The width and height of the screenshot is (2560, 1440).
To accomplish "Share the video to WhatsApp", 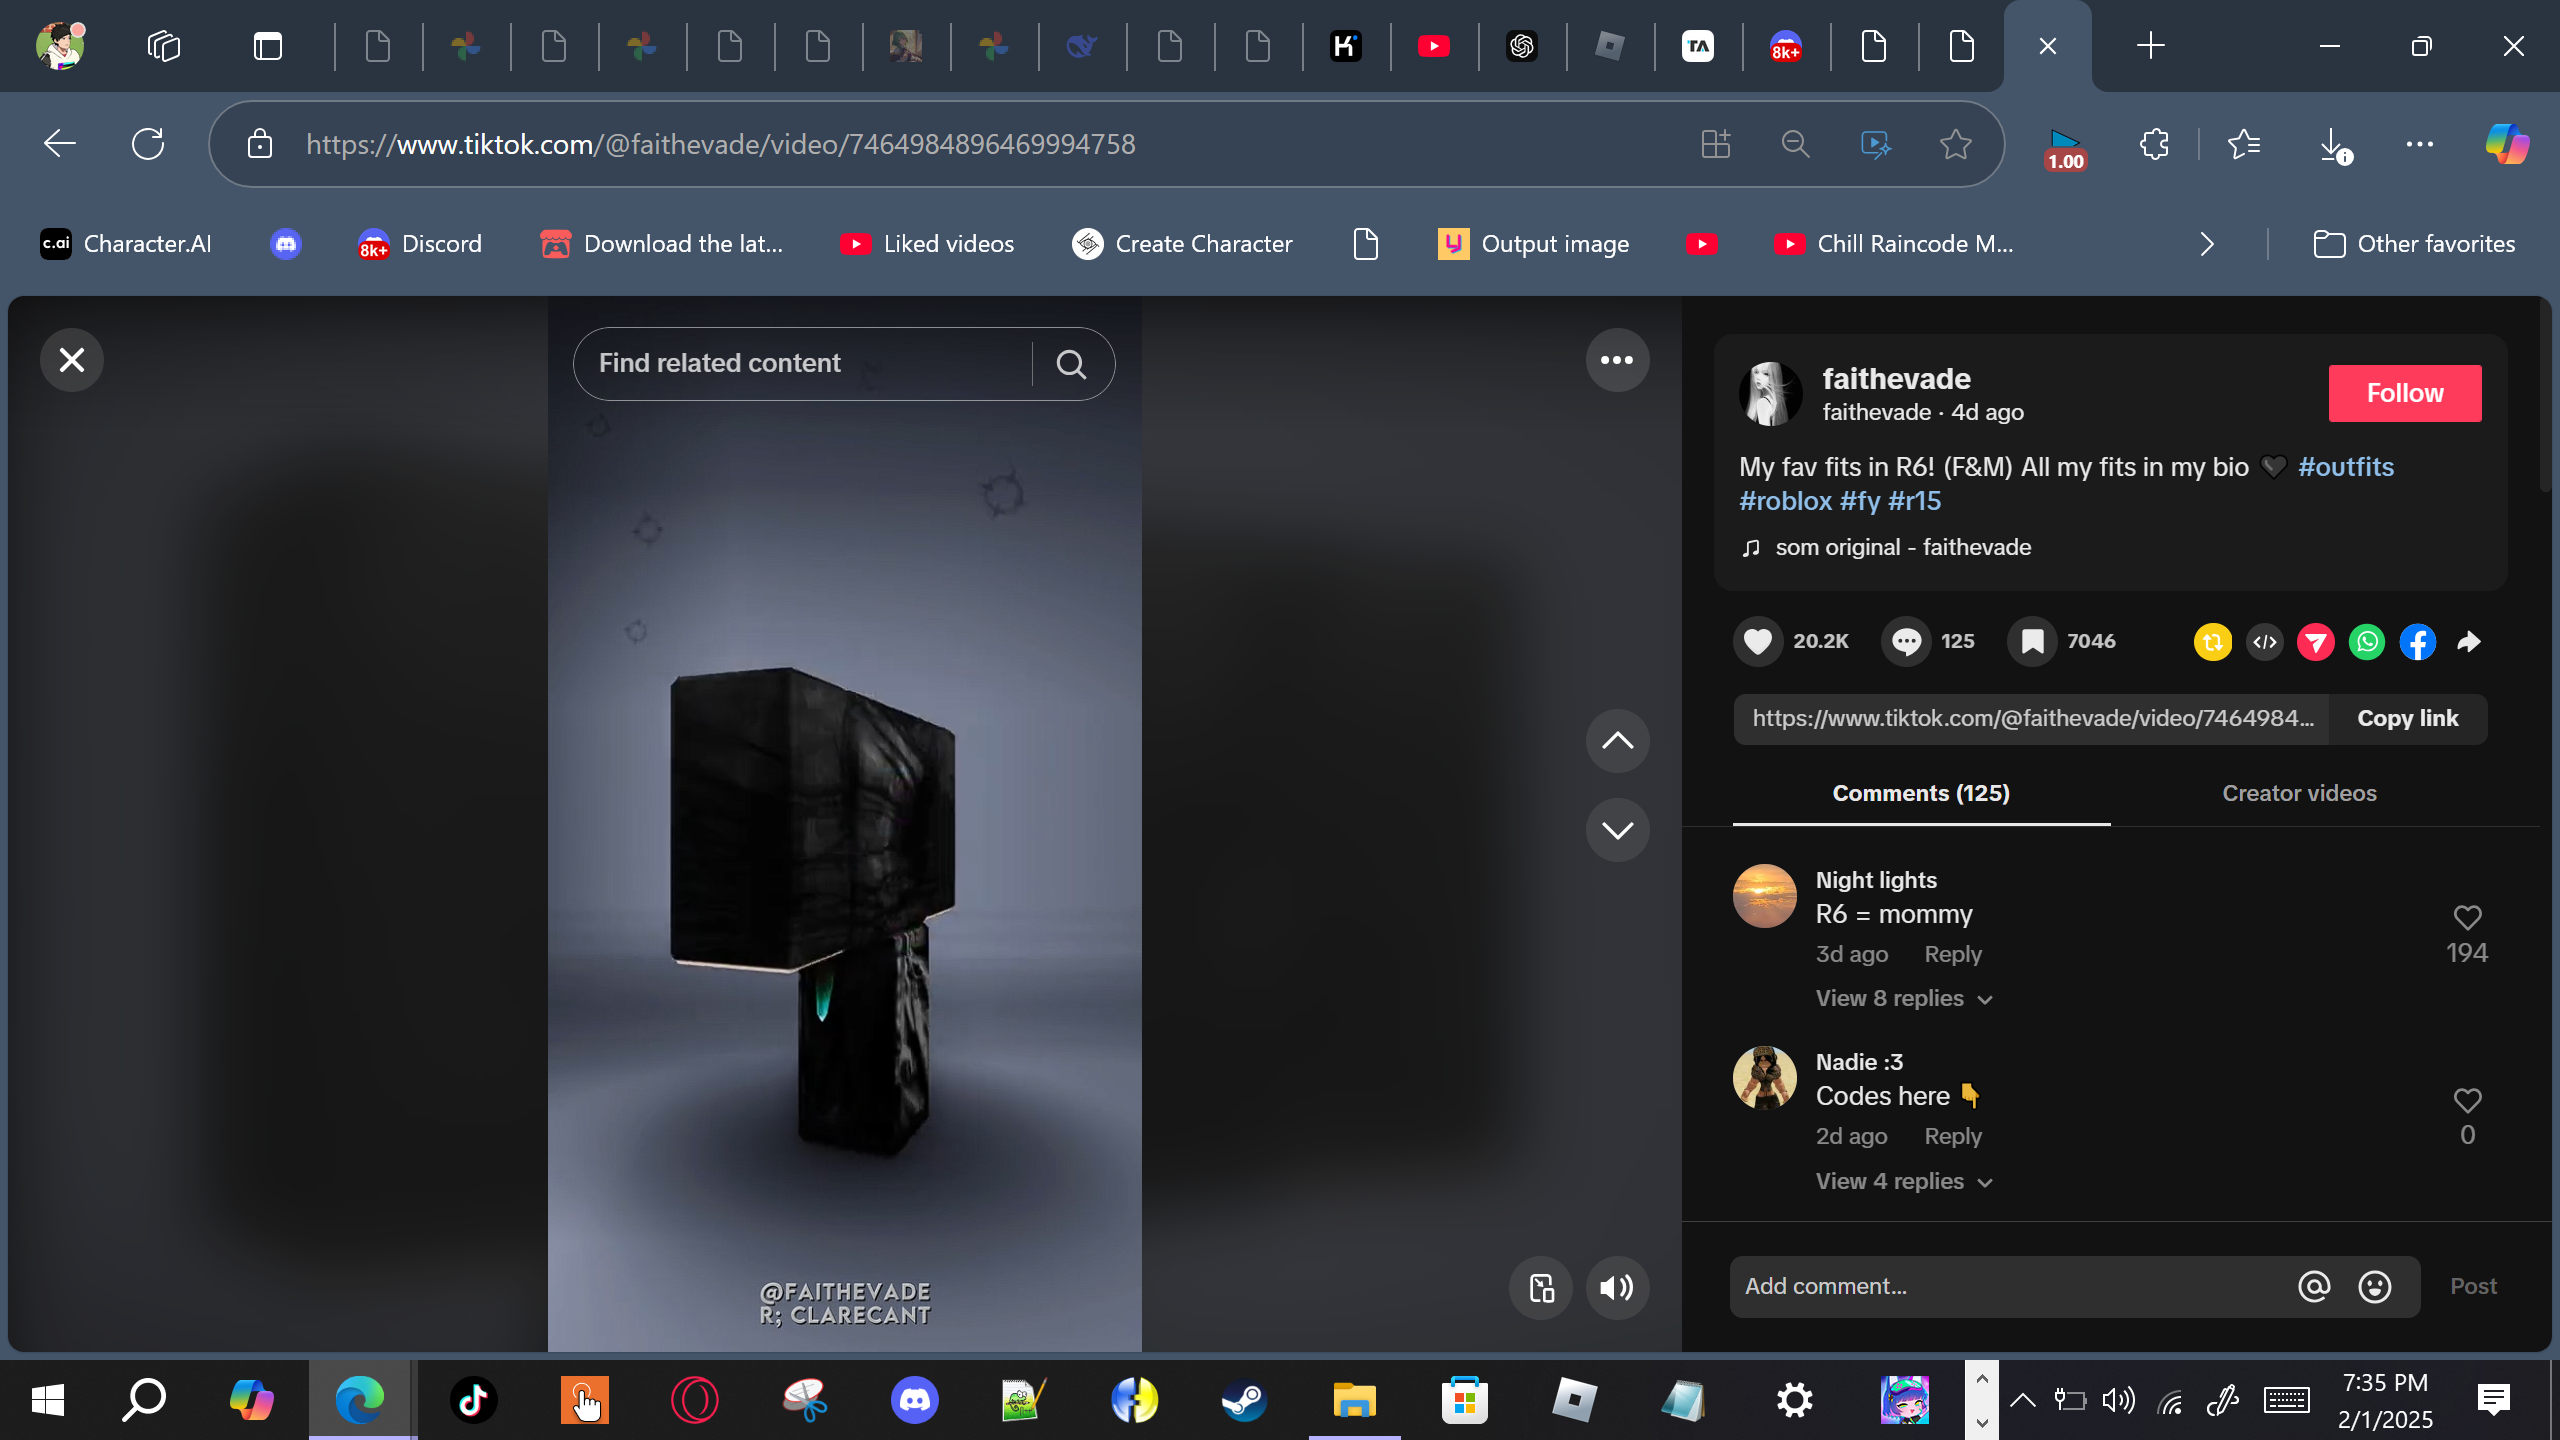I will pos(2367,642).
